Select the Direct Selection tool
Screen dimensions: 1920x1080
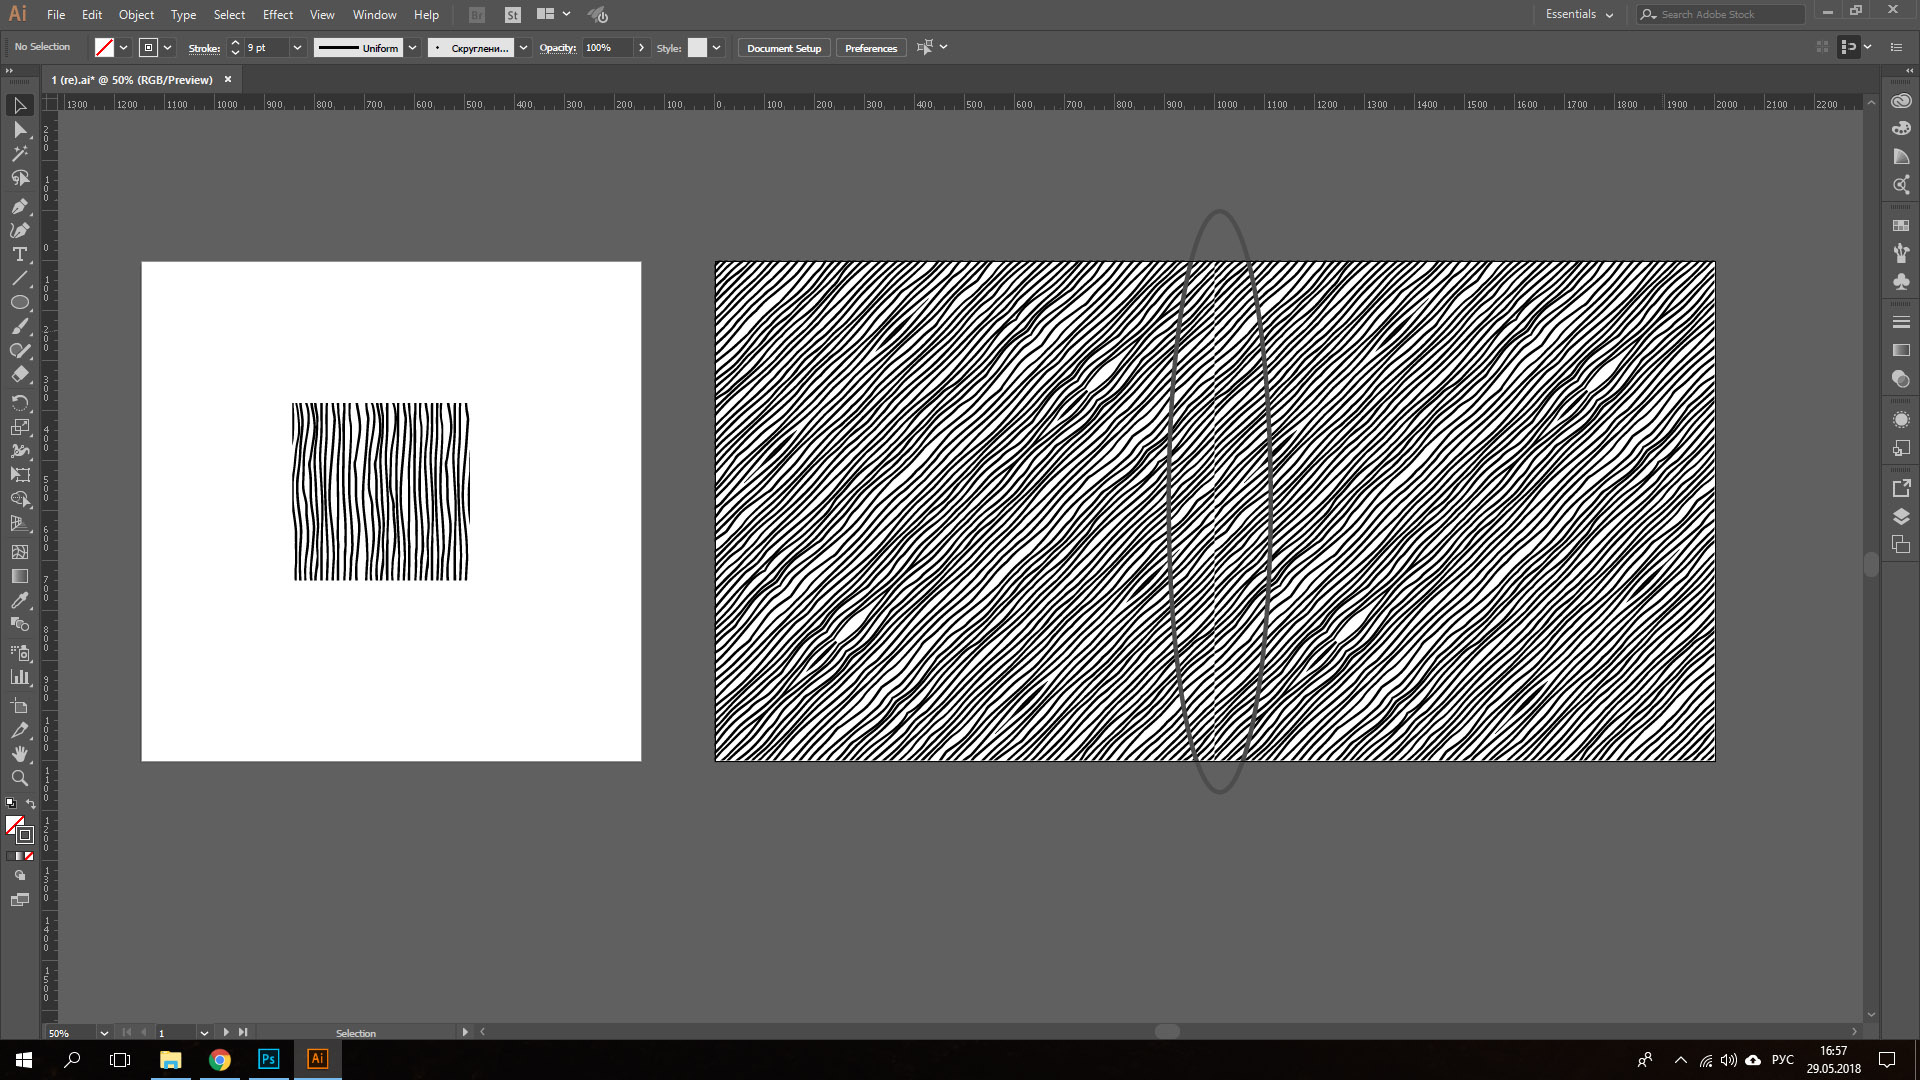19,130
